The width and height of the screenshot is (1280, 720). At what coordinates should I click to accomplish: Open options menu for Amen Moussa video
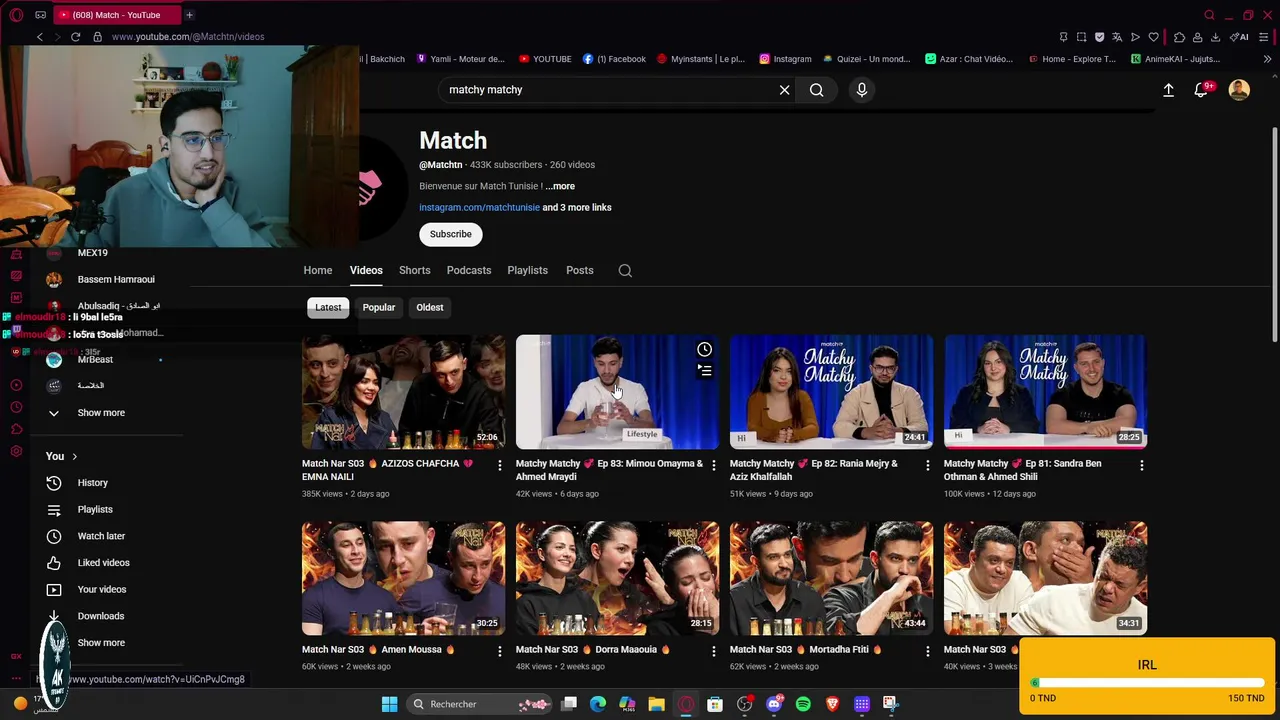[500, 651]
